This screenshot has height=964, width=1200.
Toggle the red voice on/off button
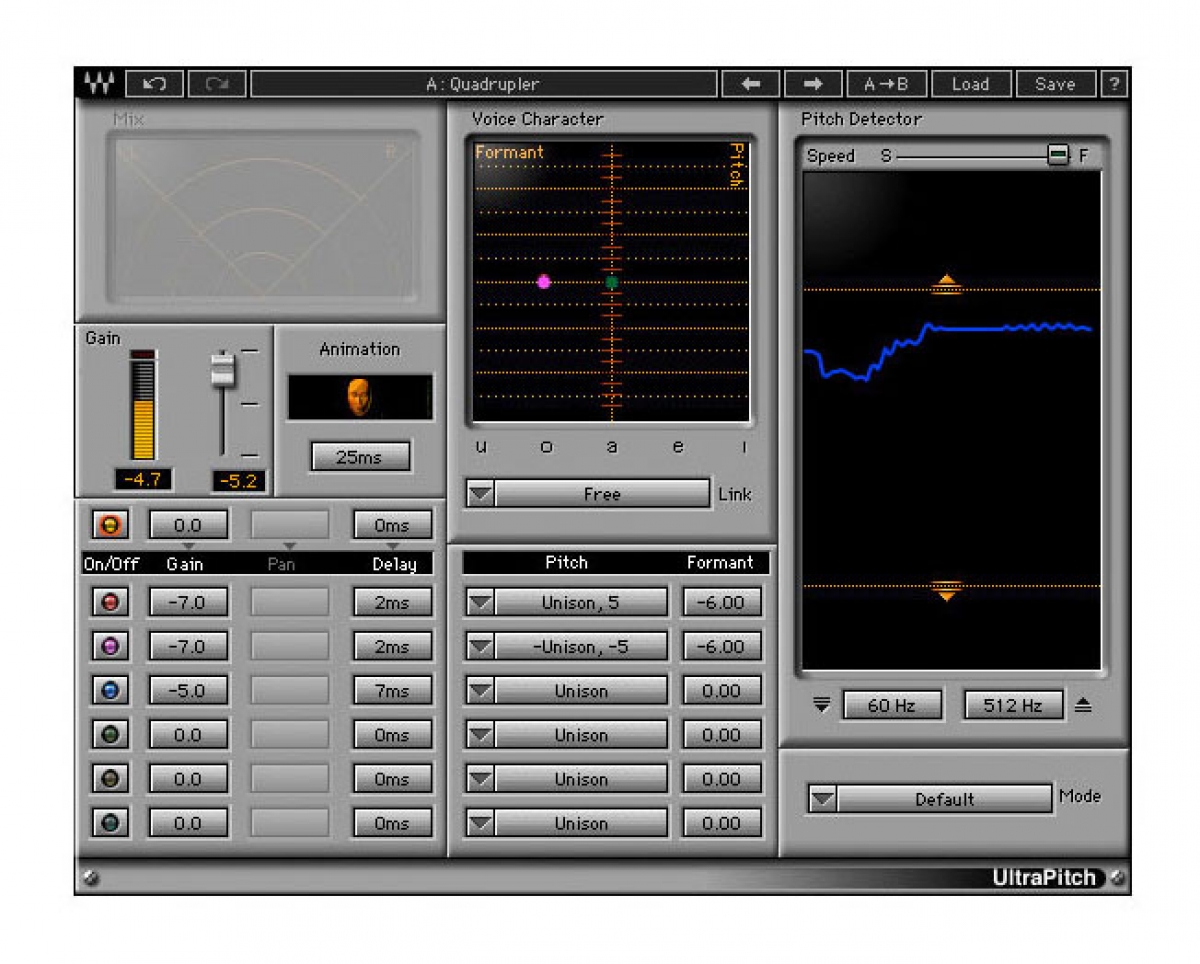point(110,602)
